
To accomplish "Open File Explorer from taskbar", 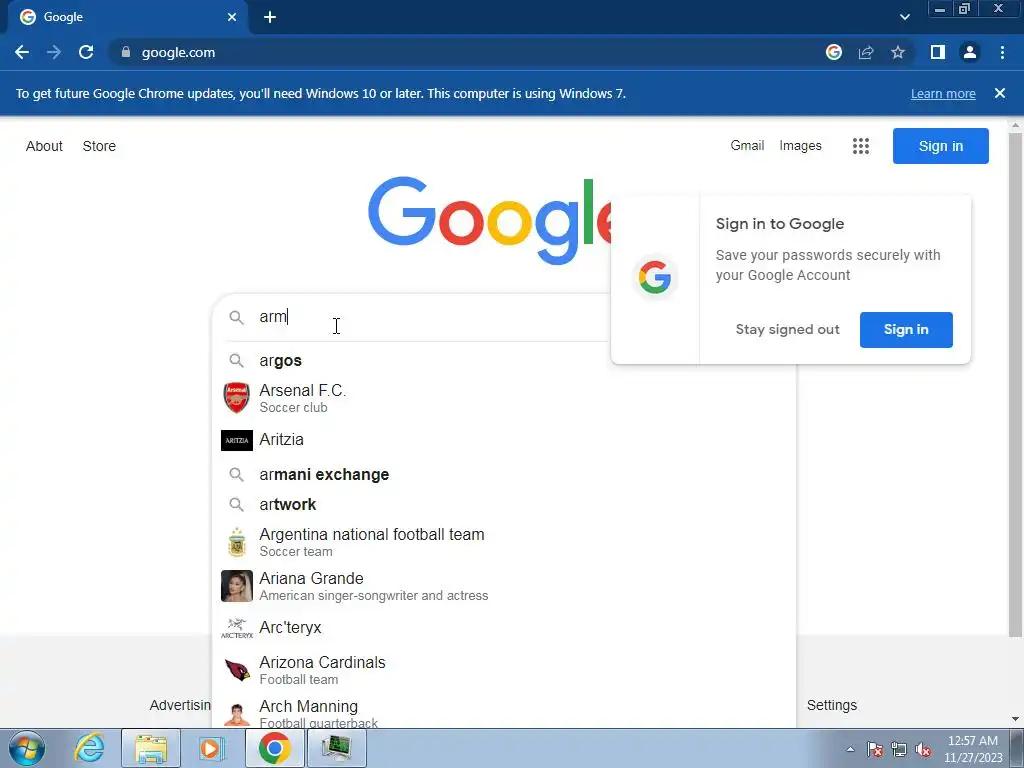I will coord(151,748).
